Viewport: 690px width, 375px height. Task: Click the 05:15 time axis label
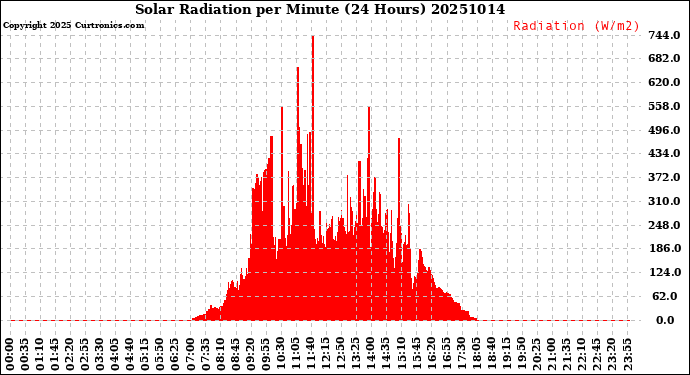[145, 354]
